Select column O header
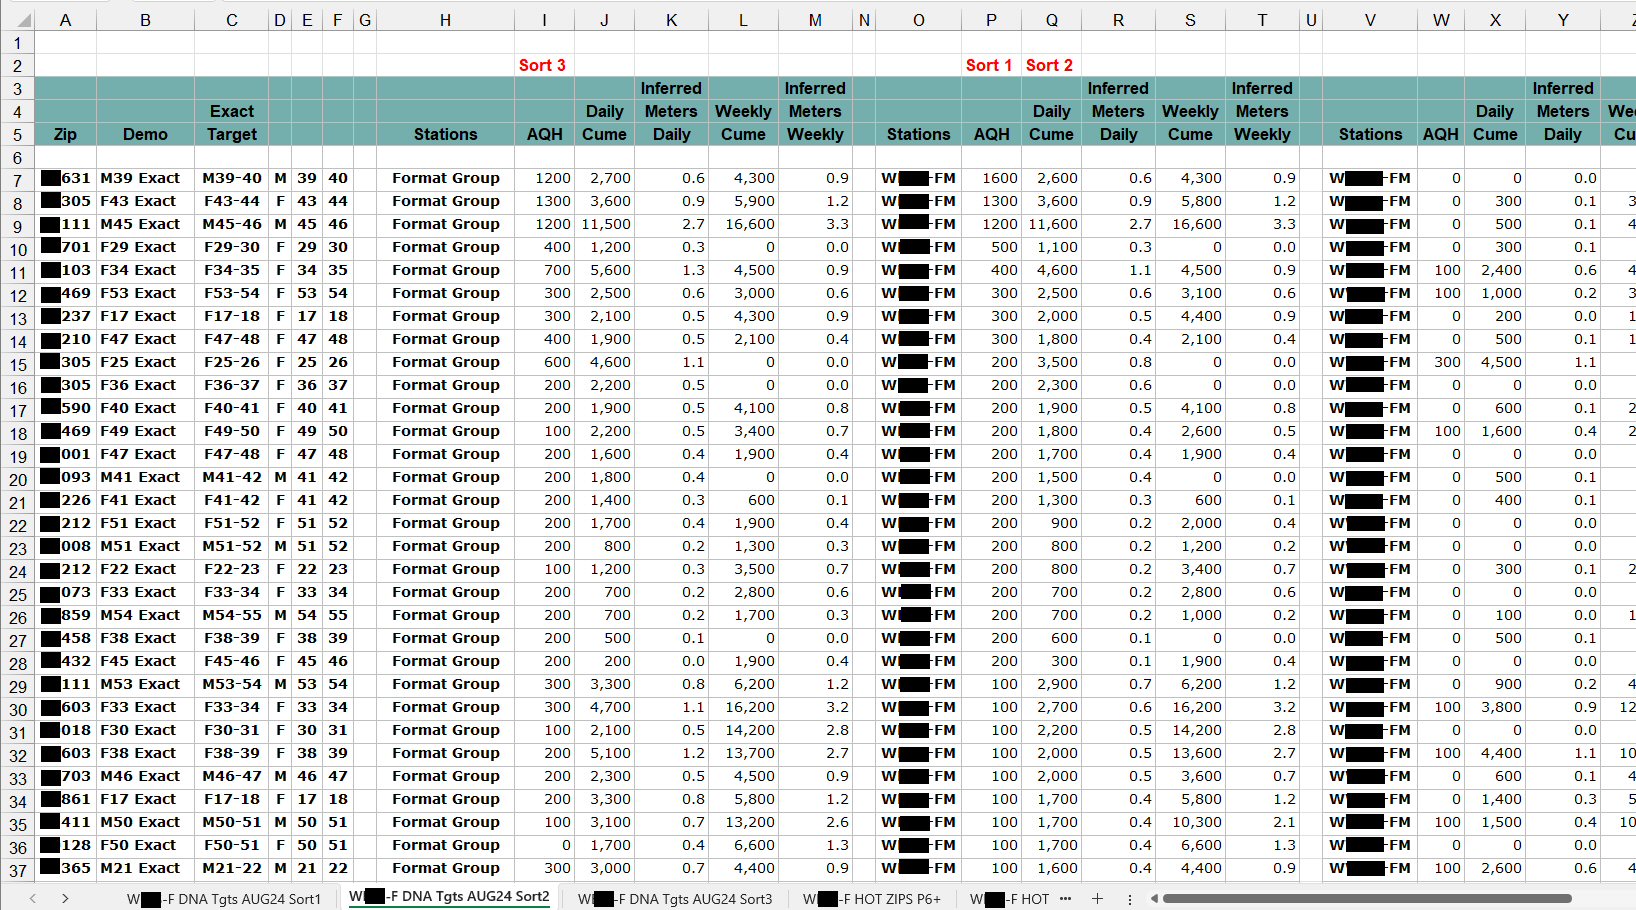 point(918,20)
